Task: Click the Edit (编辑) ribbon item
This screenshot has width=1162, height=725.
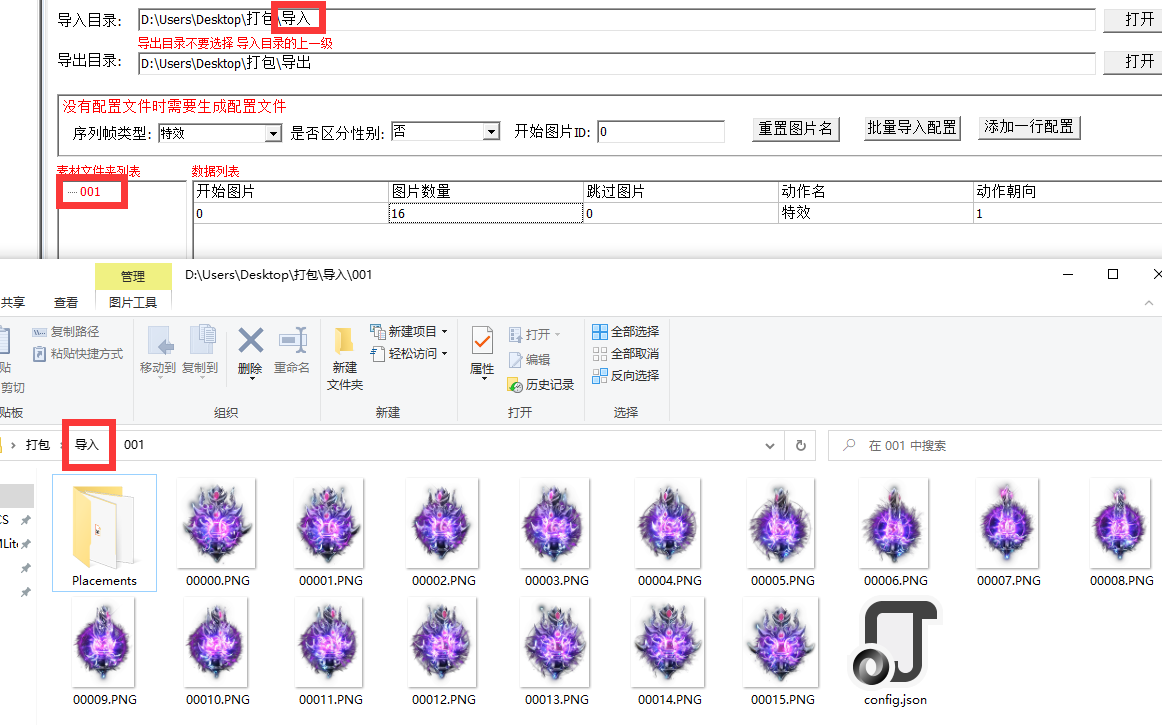Action: tap(529, 360)
